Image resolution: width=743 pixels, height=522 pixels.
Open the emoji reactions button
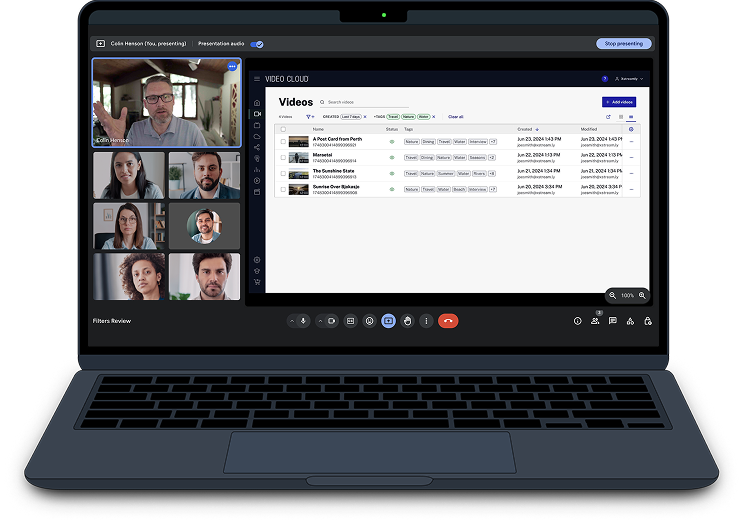pyautogui.click(x=370, y=321)
